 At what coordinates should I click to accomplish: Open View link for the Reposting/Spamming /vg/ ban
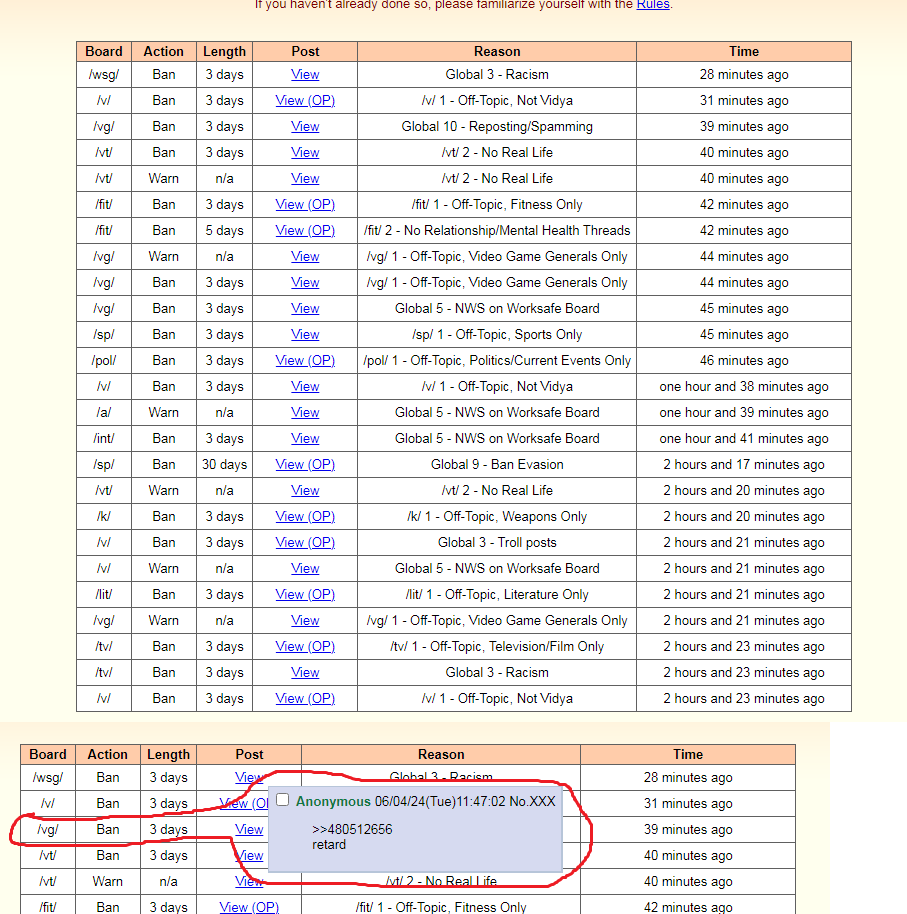(305, 126)
